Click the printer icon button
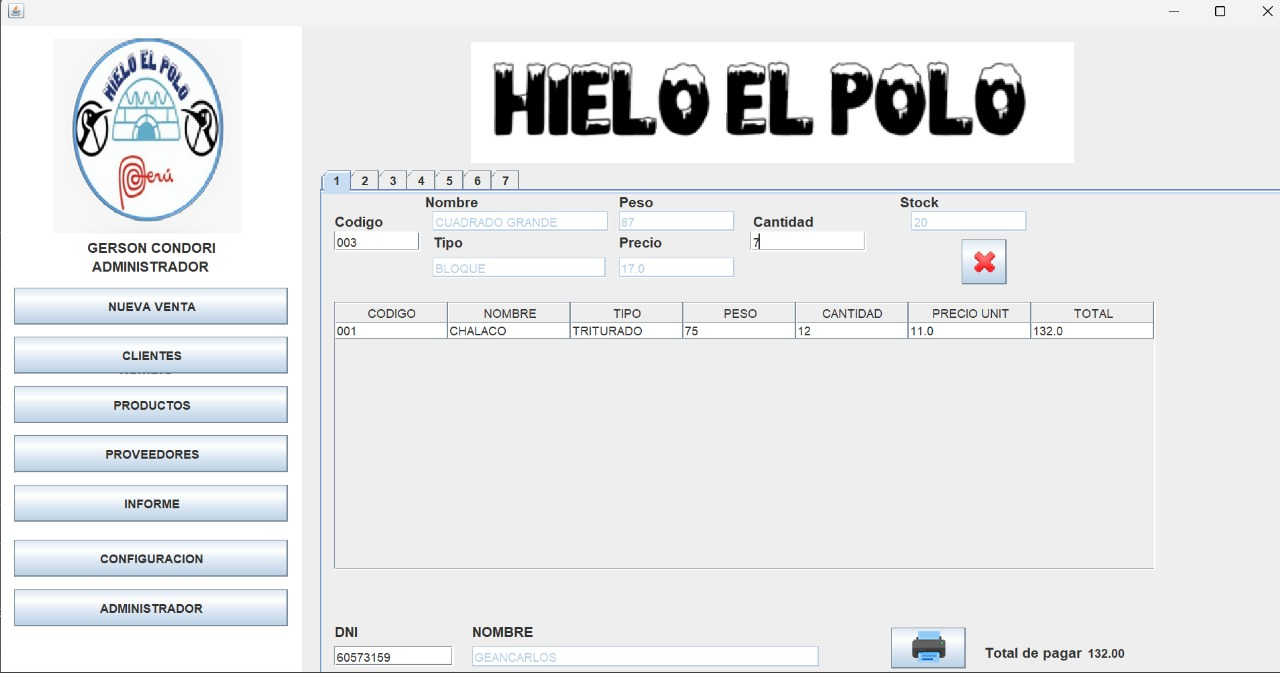Image resolution: width=1280 pixels, height=673 pixels. click(x=928, y=647)
